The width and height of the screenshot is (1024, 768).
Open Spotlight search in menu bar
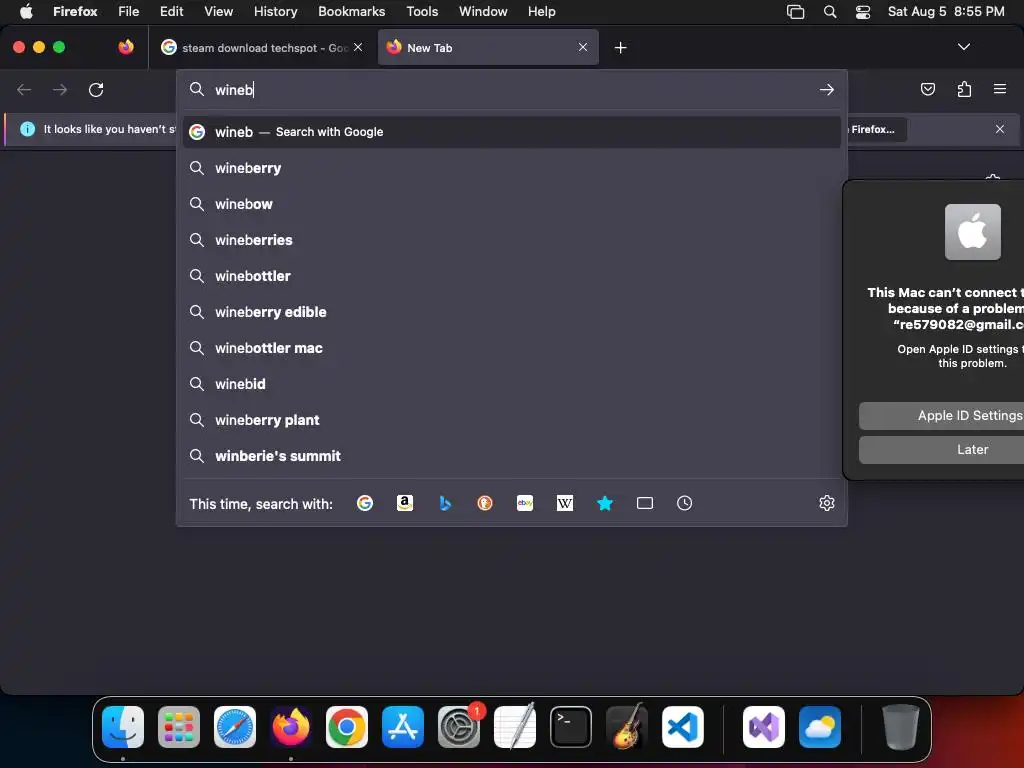(829, 11)
